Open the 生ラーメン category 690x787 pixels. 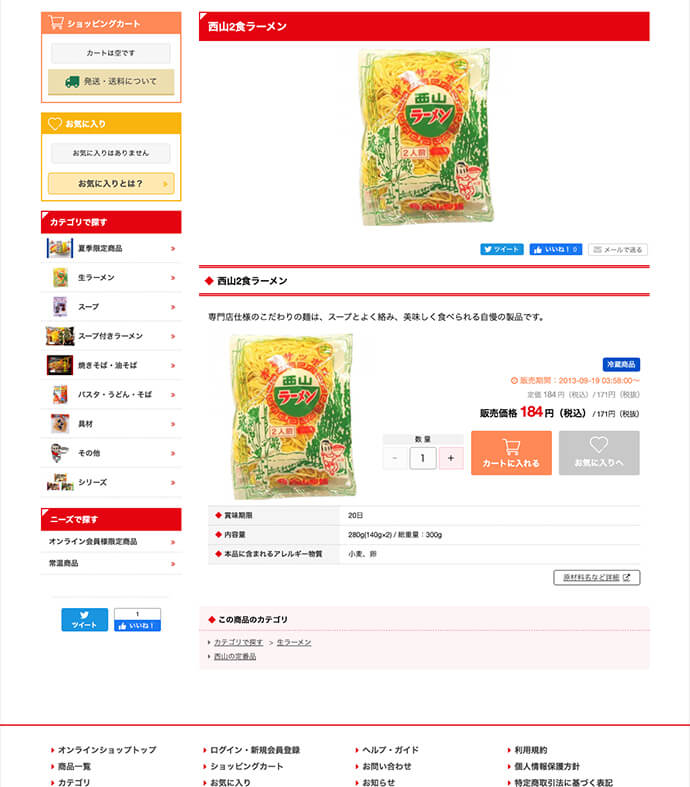tap(111, 278)
